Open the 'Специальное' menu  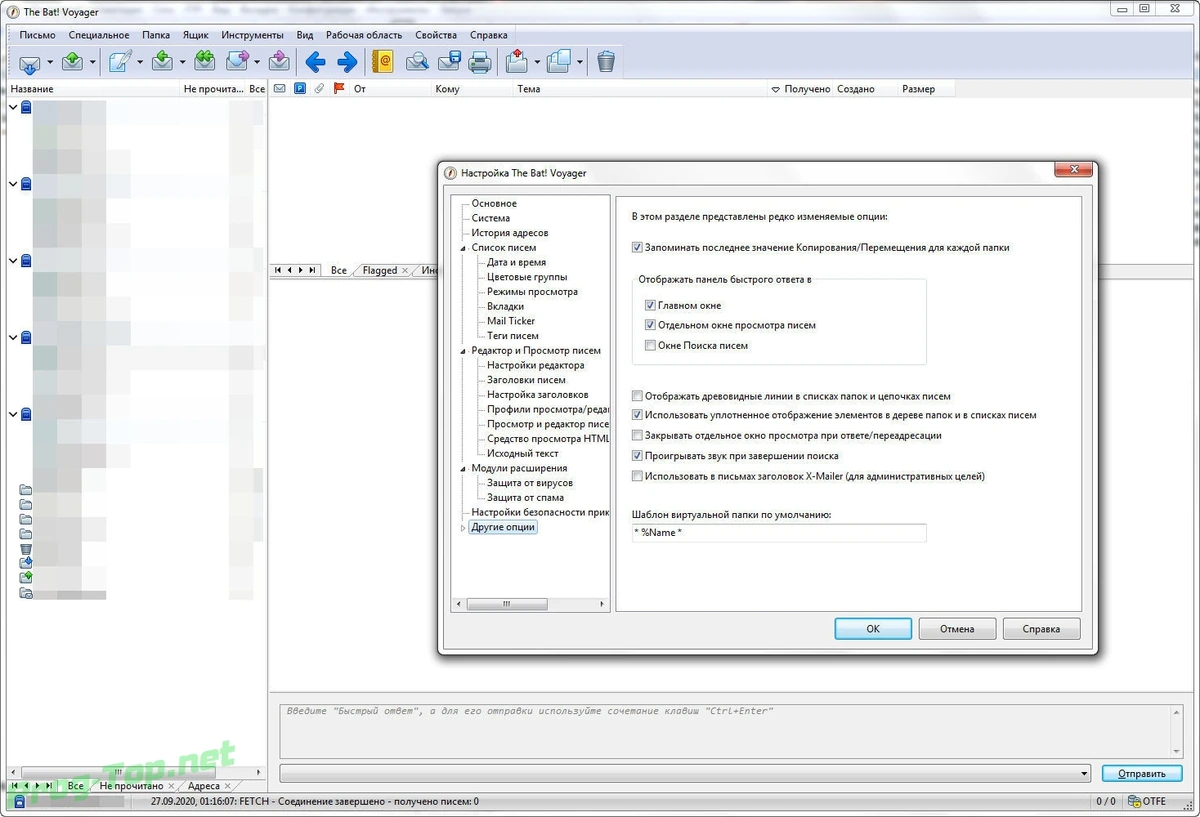tap(99, 35)
